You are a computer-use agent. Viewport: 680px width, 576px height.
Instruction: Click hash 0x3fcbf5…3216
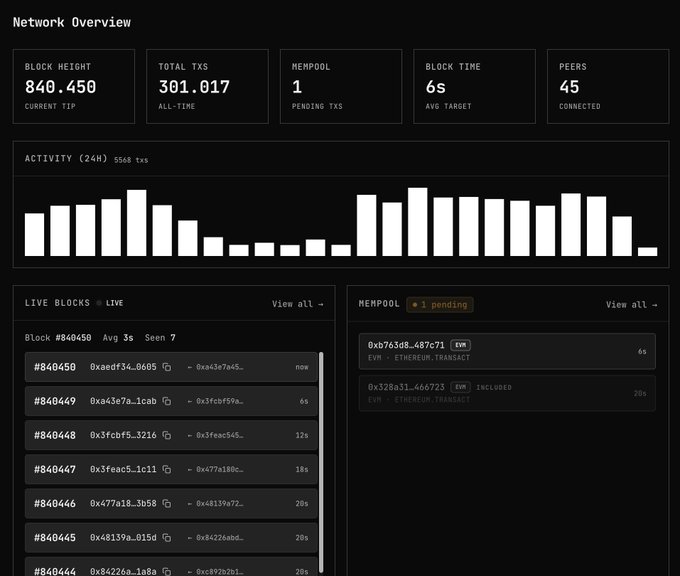click(123, 435)
